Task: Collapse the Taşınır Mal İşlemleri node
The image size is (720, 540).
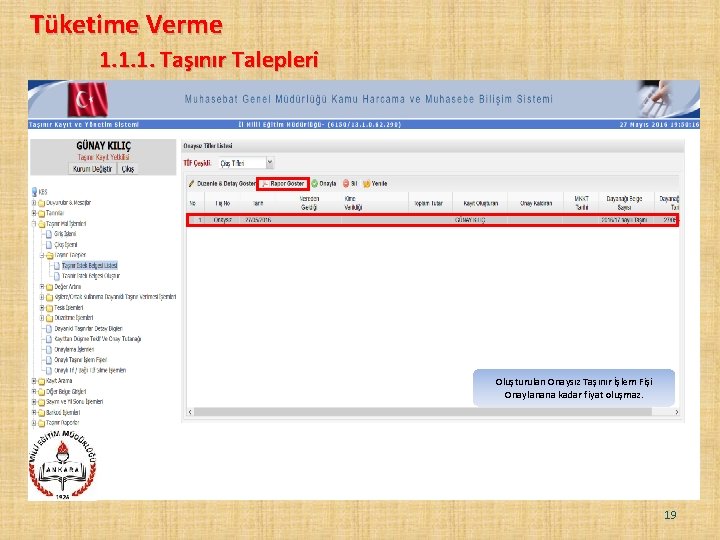Action: (34, 224)
